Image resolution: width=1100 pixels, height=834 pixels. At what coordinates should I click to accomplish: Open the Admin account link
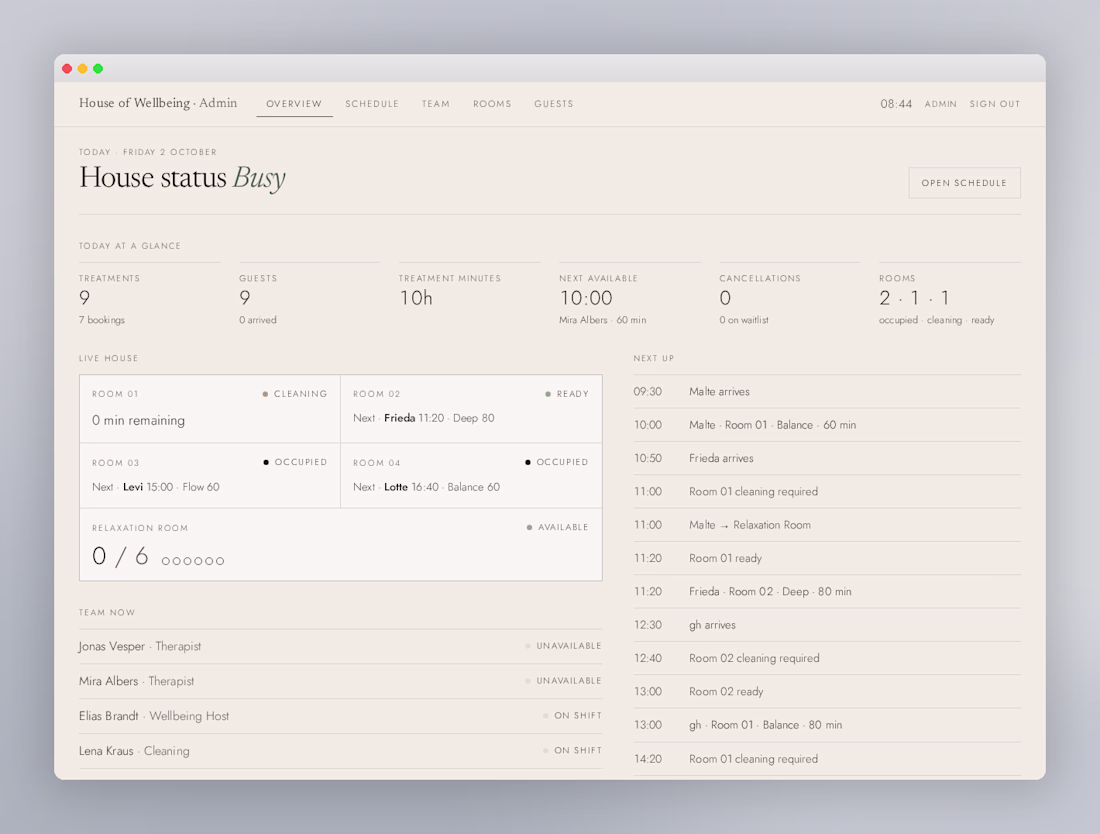click(x=941, y=104)
